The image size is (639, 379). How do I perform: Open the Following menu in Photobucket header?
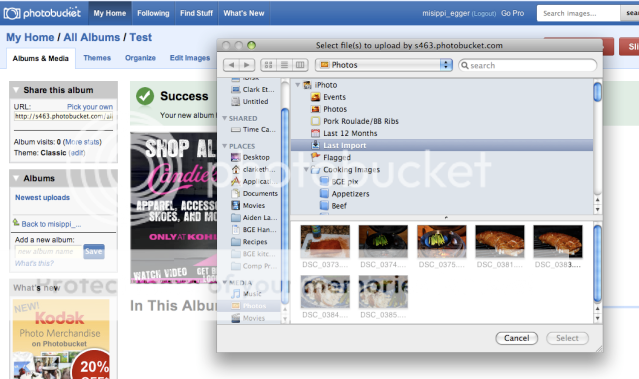(x=153, y=13)
